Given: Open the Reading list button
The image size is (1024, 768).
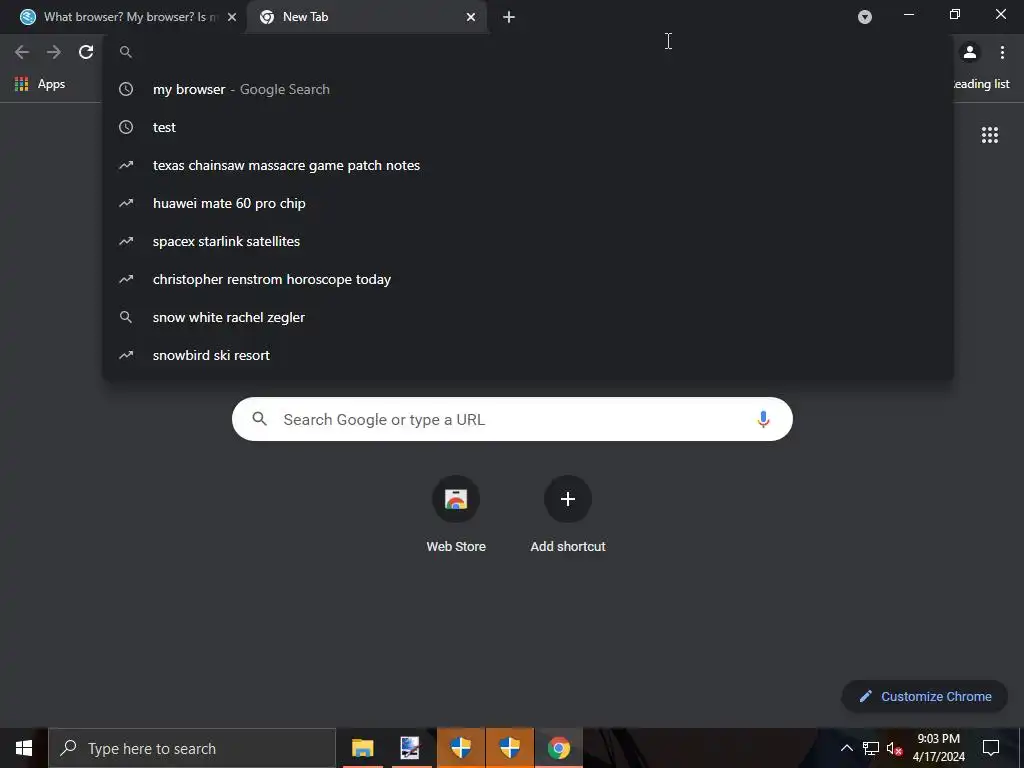Looking at the screenshot, I should (980, 84).
